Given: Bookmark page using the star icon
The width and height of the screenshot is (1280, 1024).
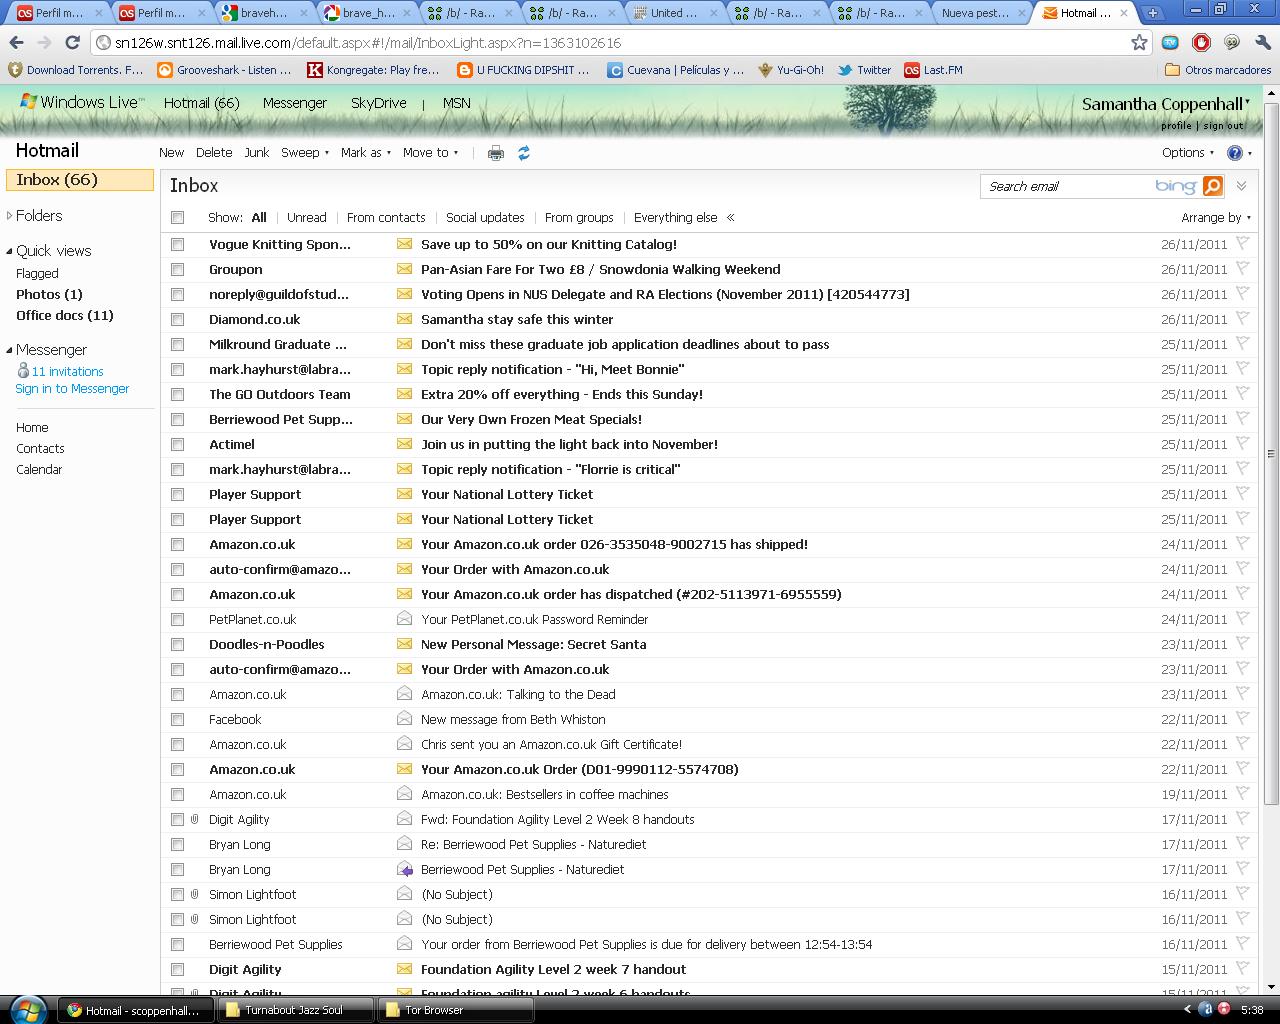Looking at the screenshot, I should (1139, 42).
